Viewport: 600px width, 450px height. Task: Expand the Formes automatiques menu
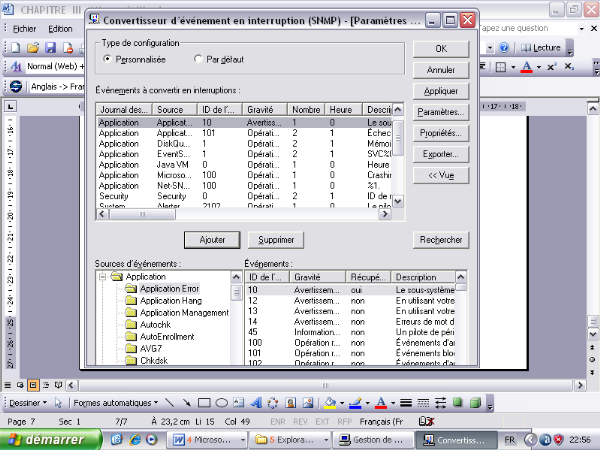tap(116, 403)
